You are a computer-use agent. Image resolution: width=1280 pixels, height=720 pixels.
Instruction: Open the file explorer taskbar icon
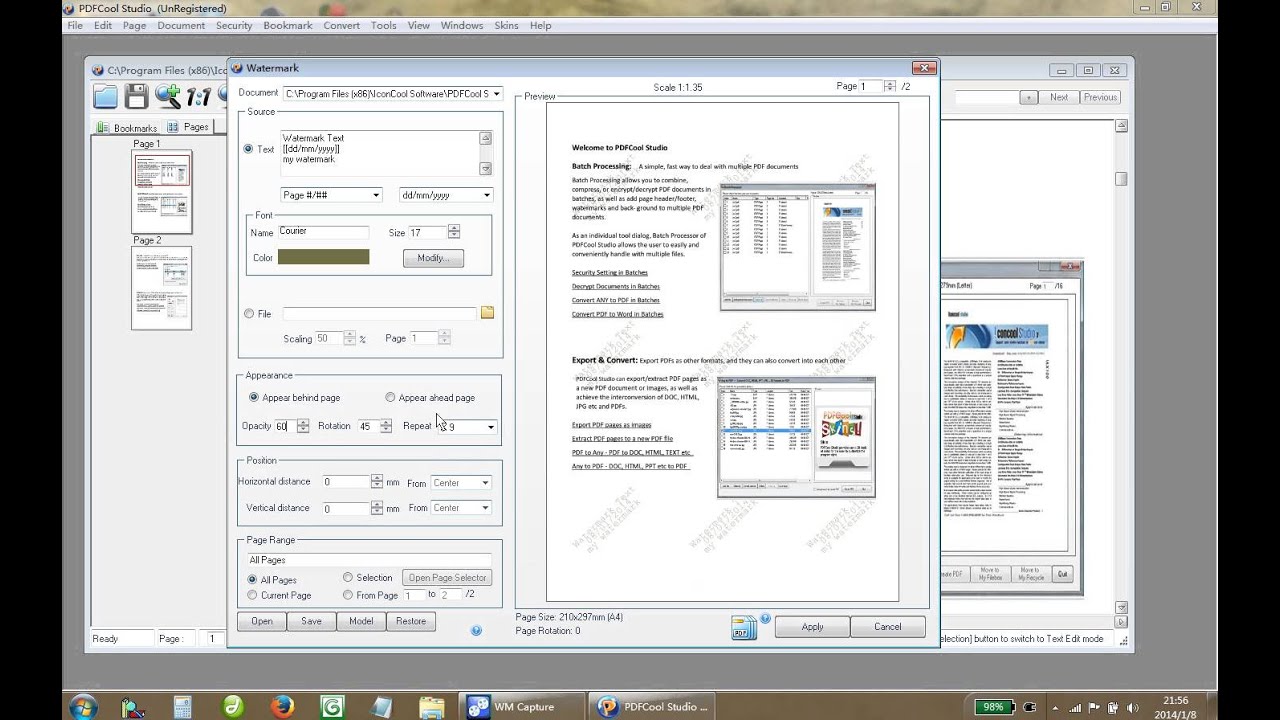pyautogui.click(x=432, y=708)
